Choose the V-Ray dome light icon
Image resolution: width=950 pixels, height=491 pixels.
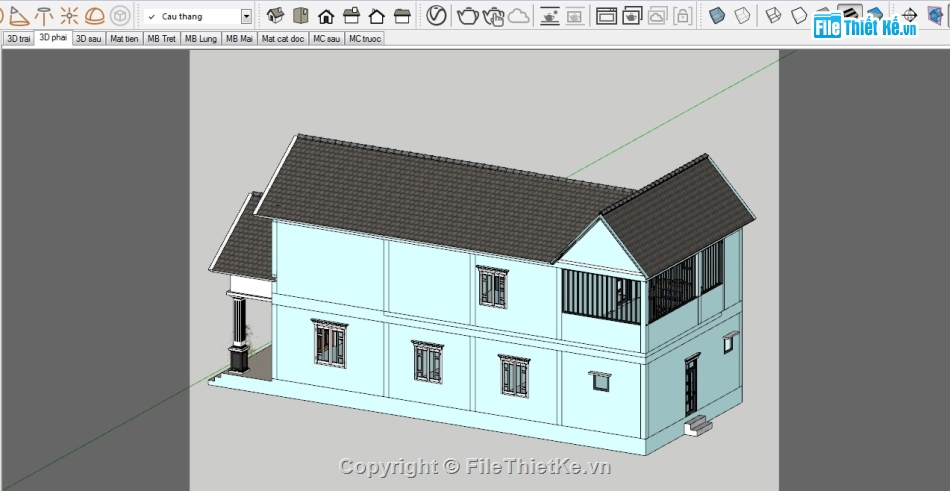coord(95,16)
